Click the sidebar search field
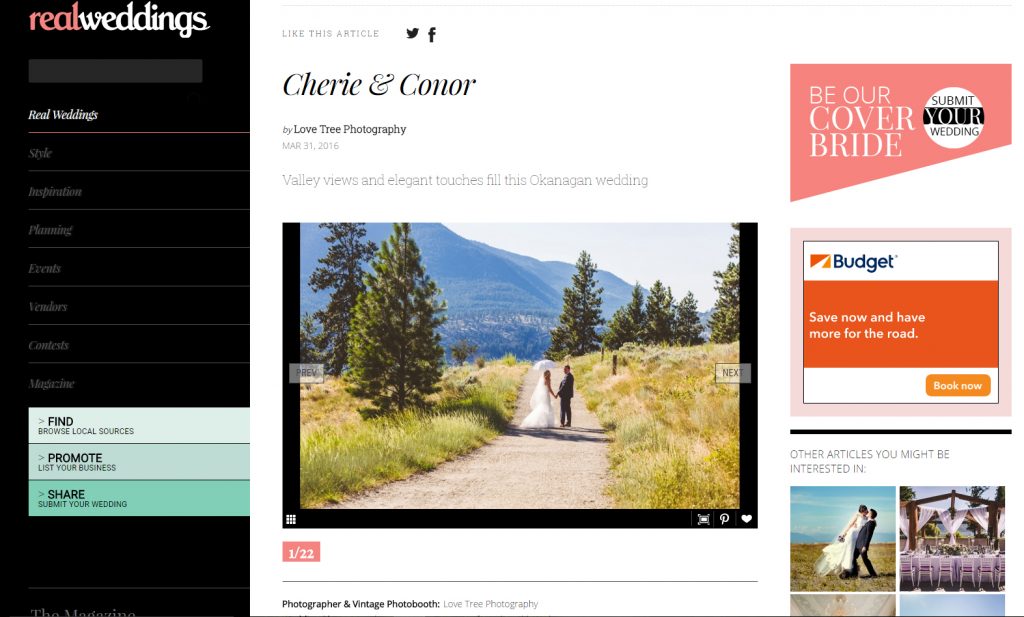 pos(116,71)
